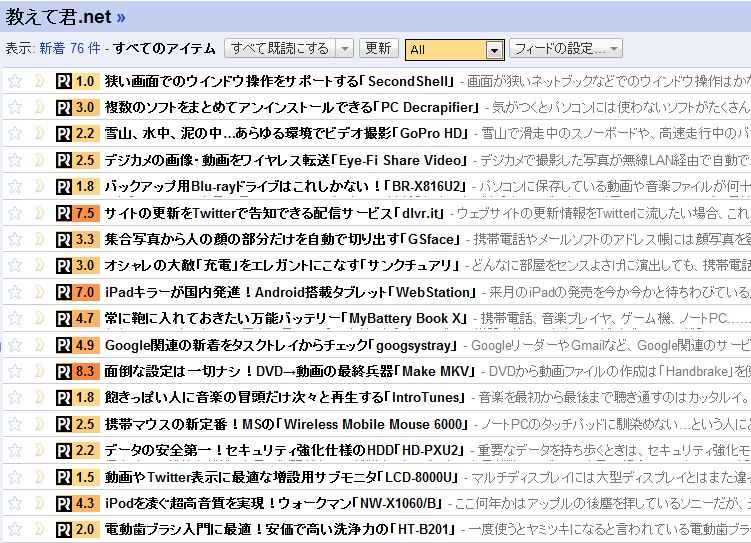Open the MyBattery Book X article title
The width and height of the screenshot is (751, 543).
pos(286,318)
